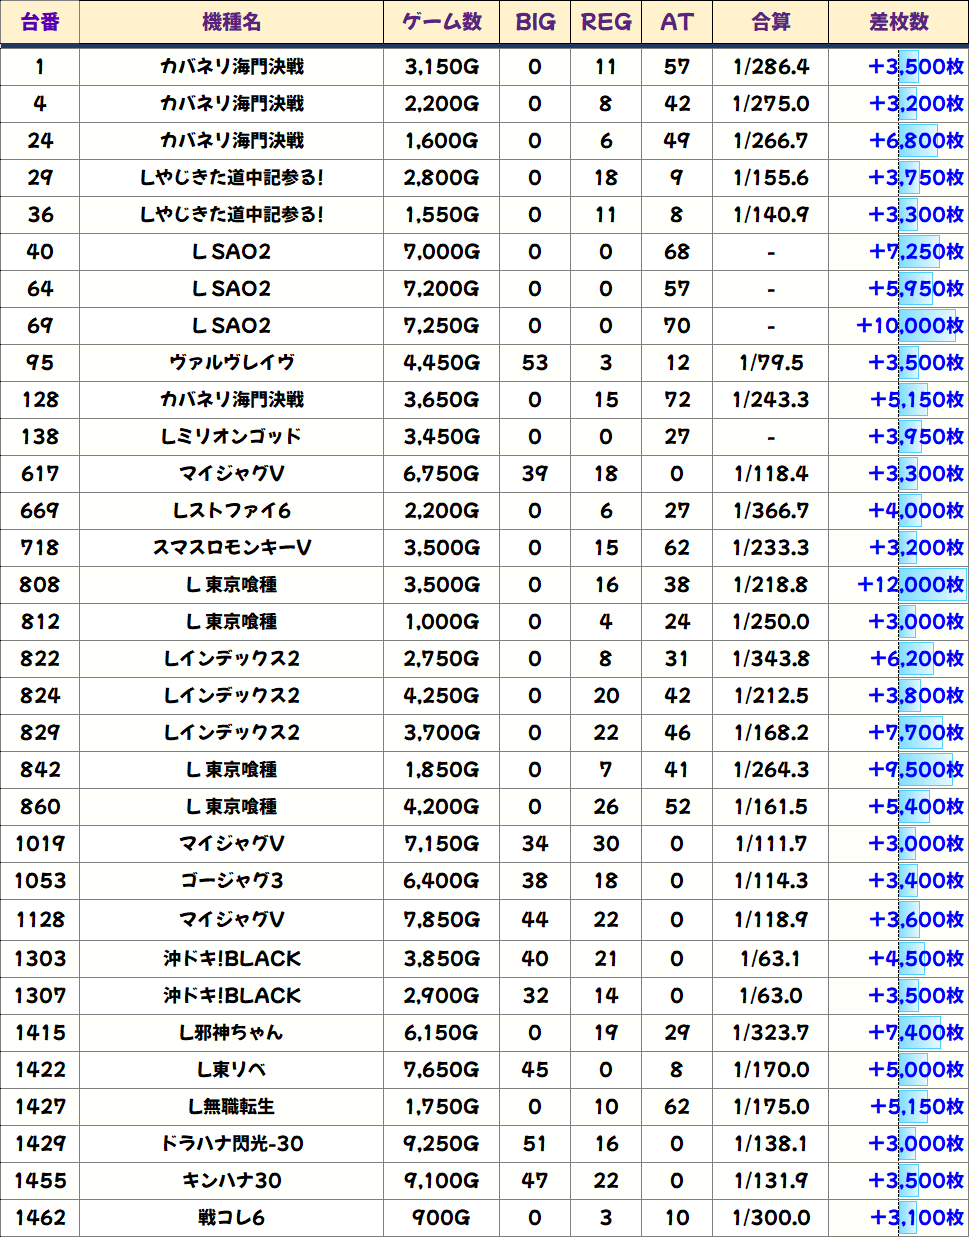The image size is (969, 1237).
Task: Click the 差枚数 column header
Action: [x=899, y=22]
